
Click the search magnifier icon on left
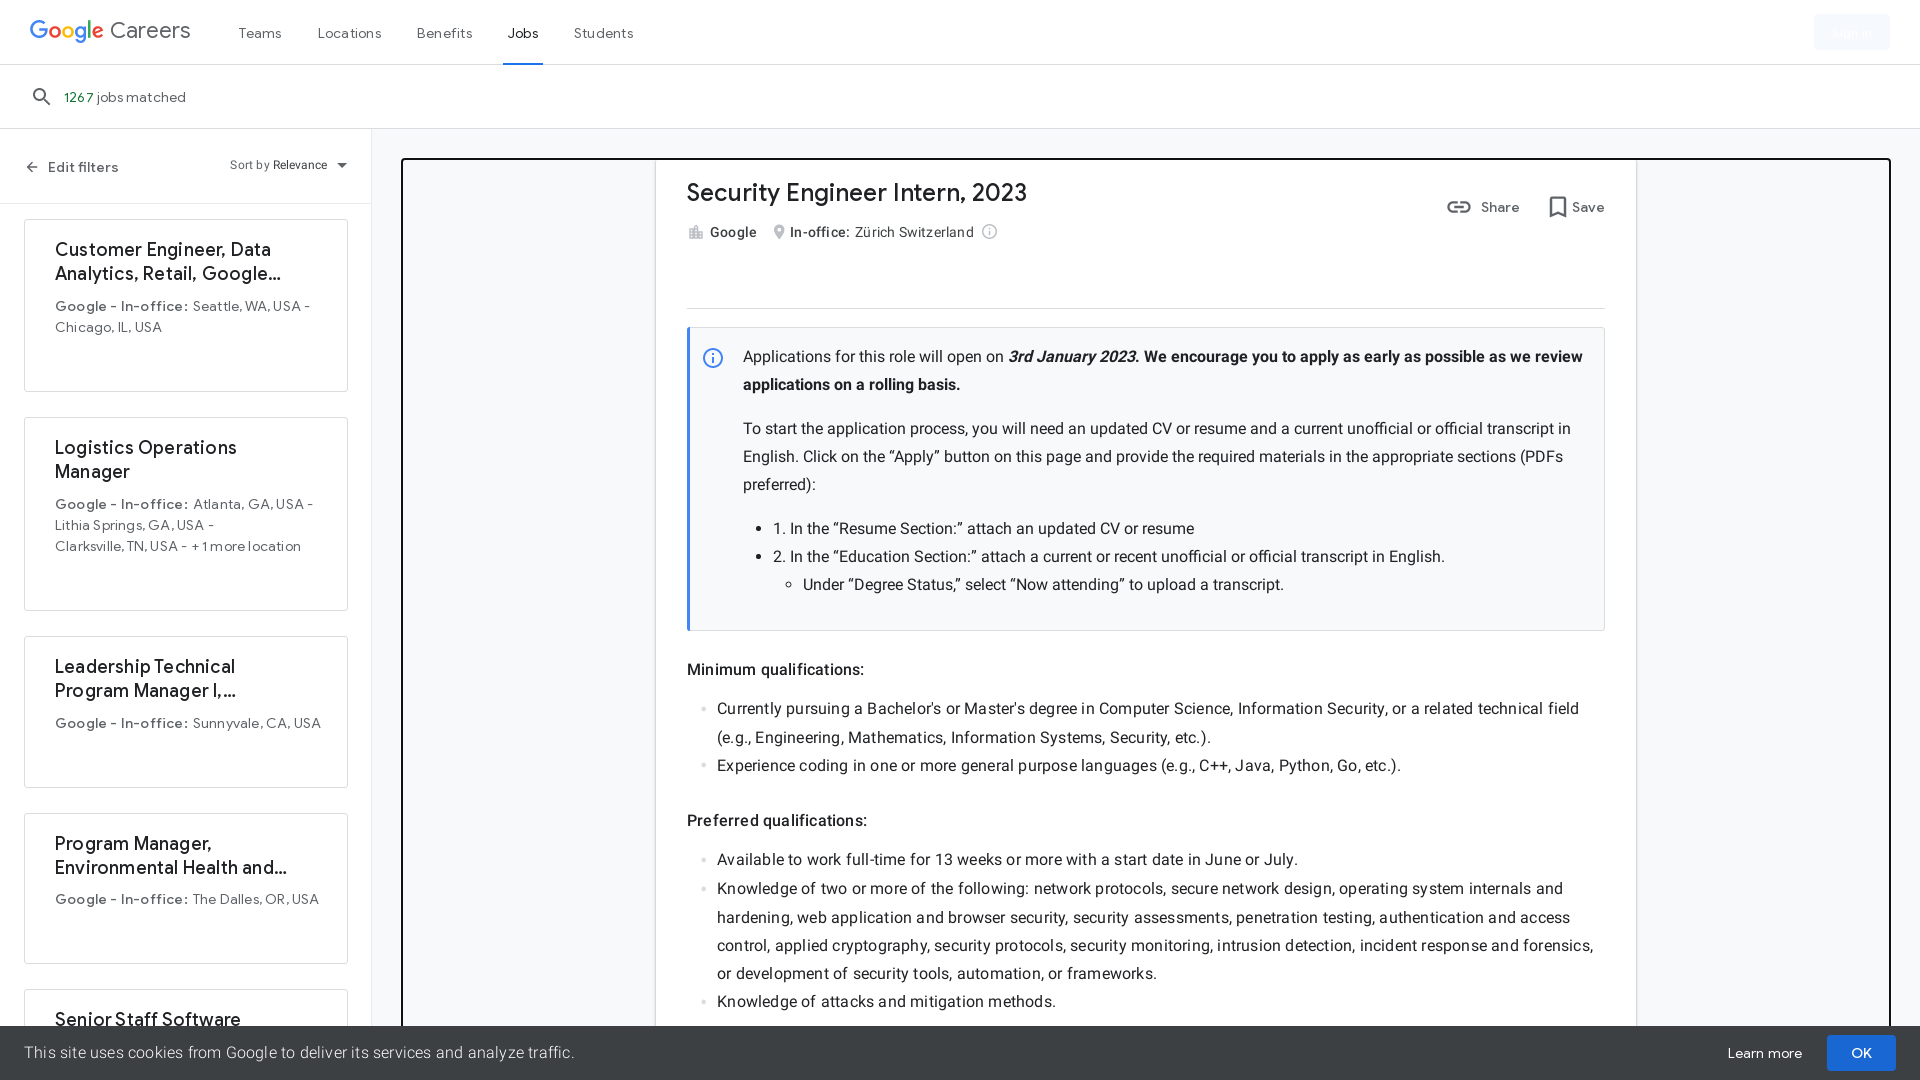[x=42, y=96]
